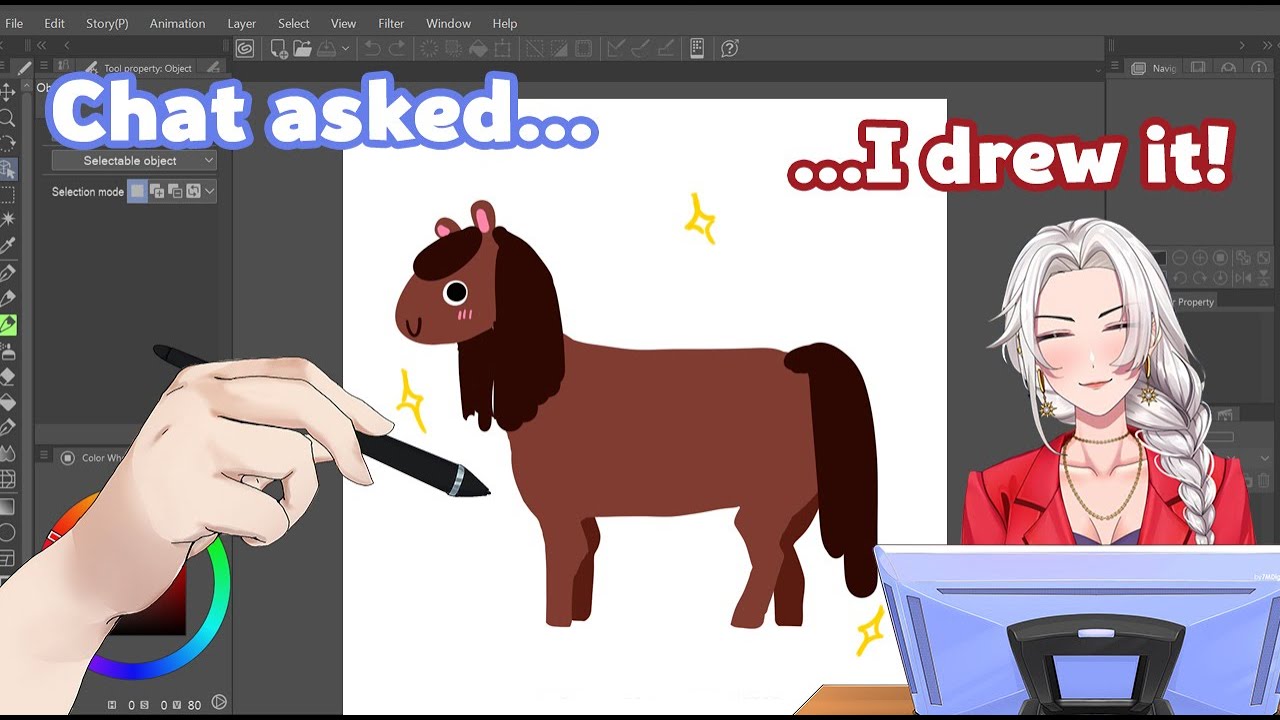Rotate canvas left in Navigator
1280x720 pixels.
point(1179,277)
